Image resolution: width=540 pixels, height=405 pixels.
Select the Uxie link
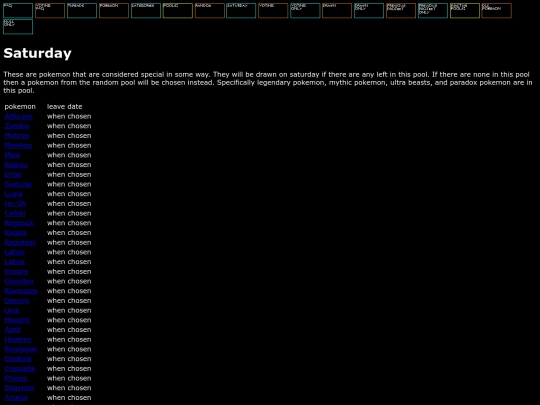(x=12, y=310)
